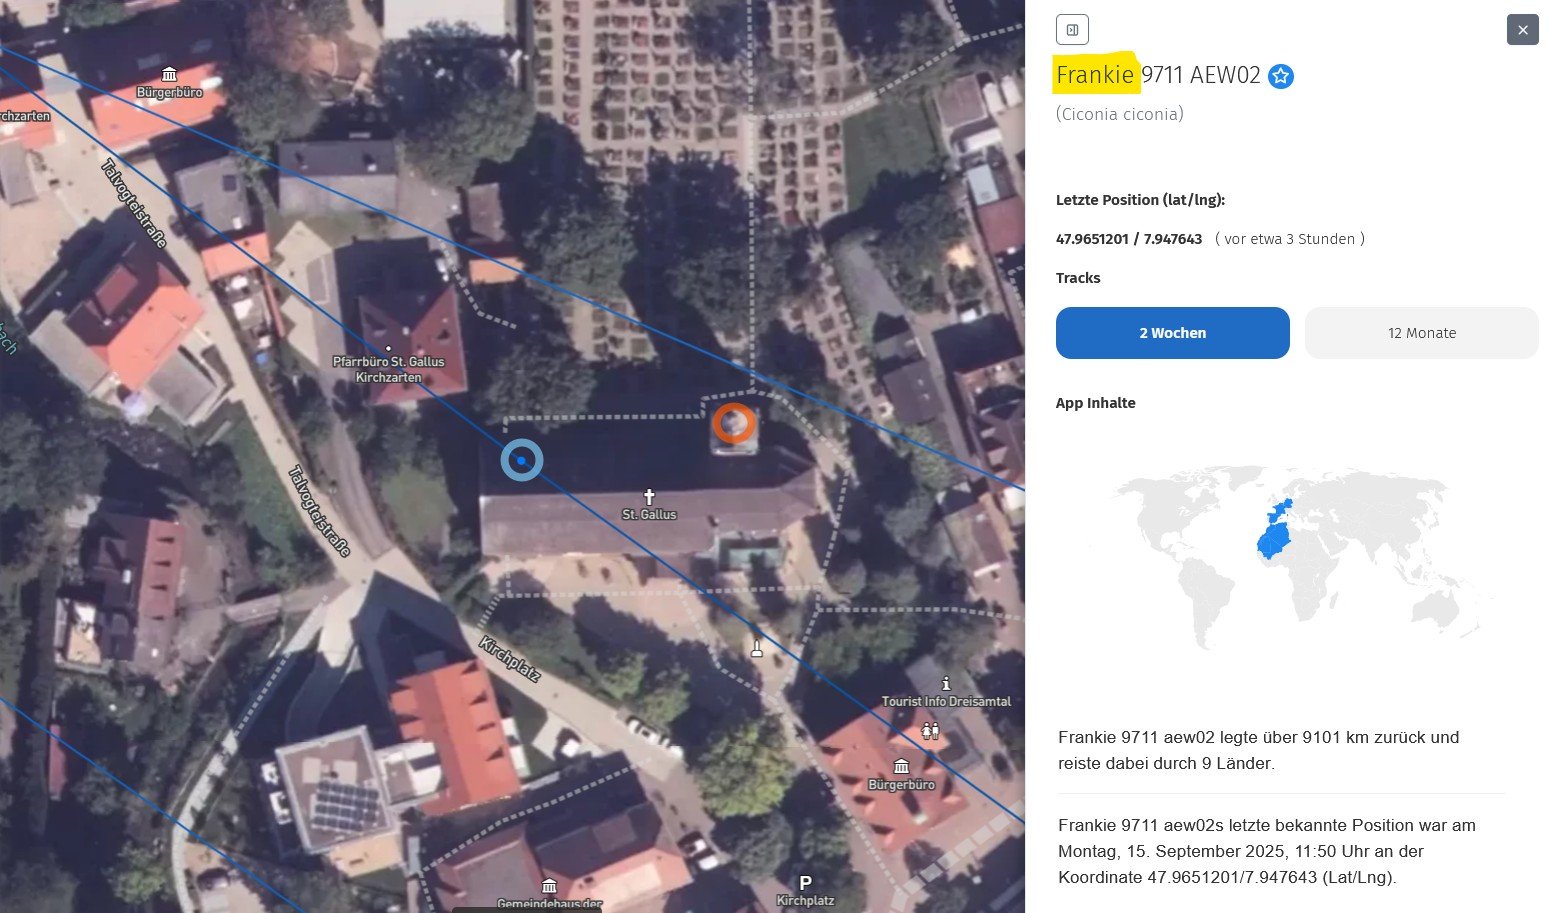Click the monument icon south of the church

point(757,648)
